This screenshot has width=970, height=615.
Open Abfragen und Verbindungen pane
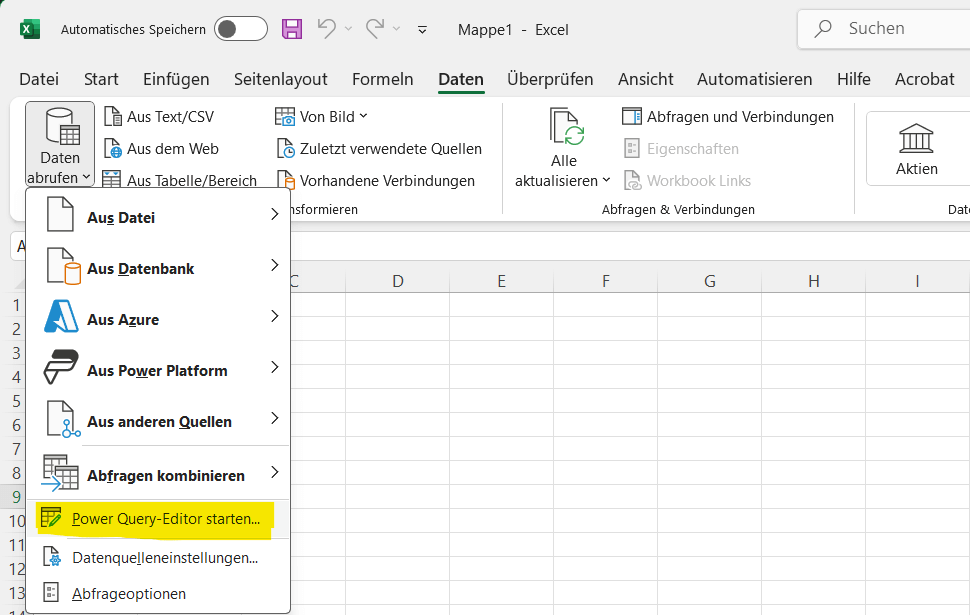[x=728, y=117]
